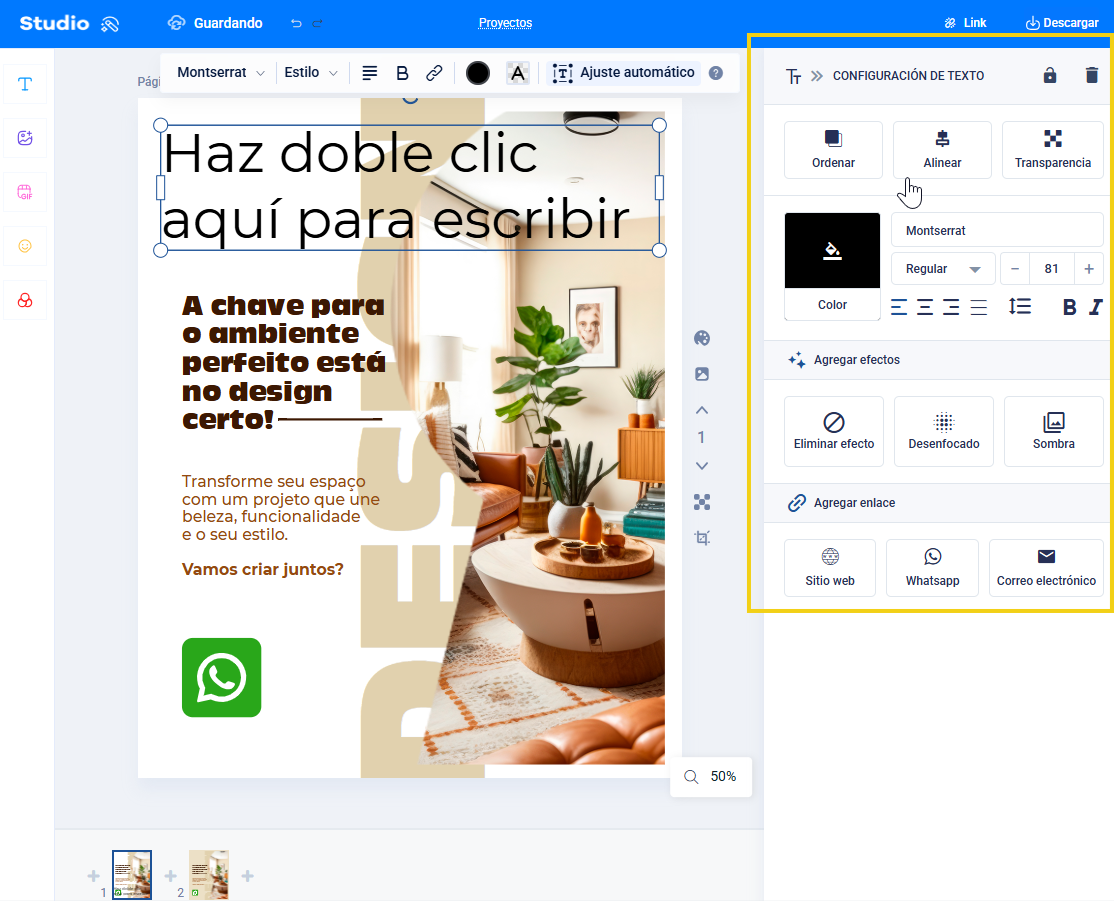
Task: Open the palette icon beside the canvas
Action: [x=702, y=338]
